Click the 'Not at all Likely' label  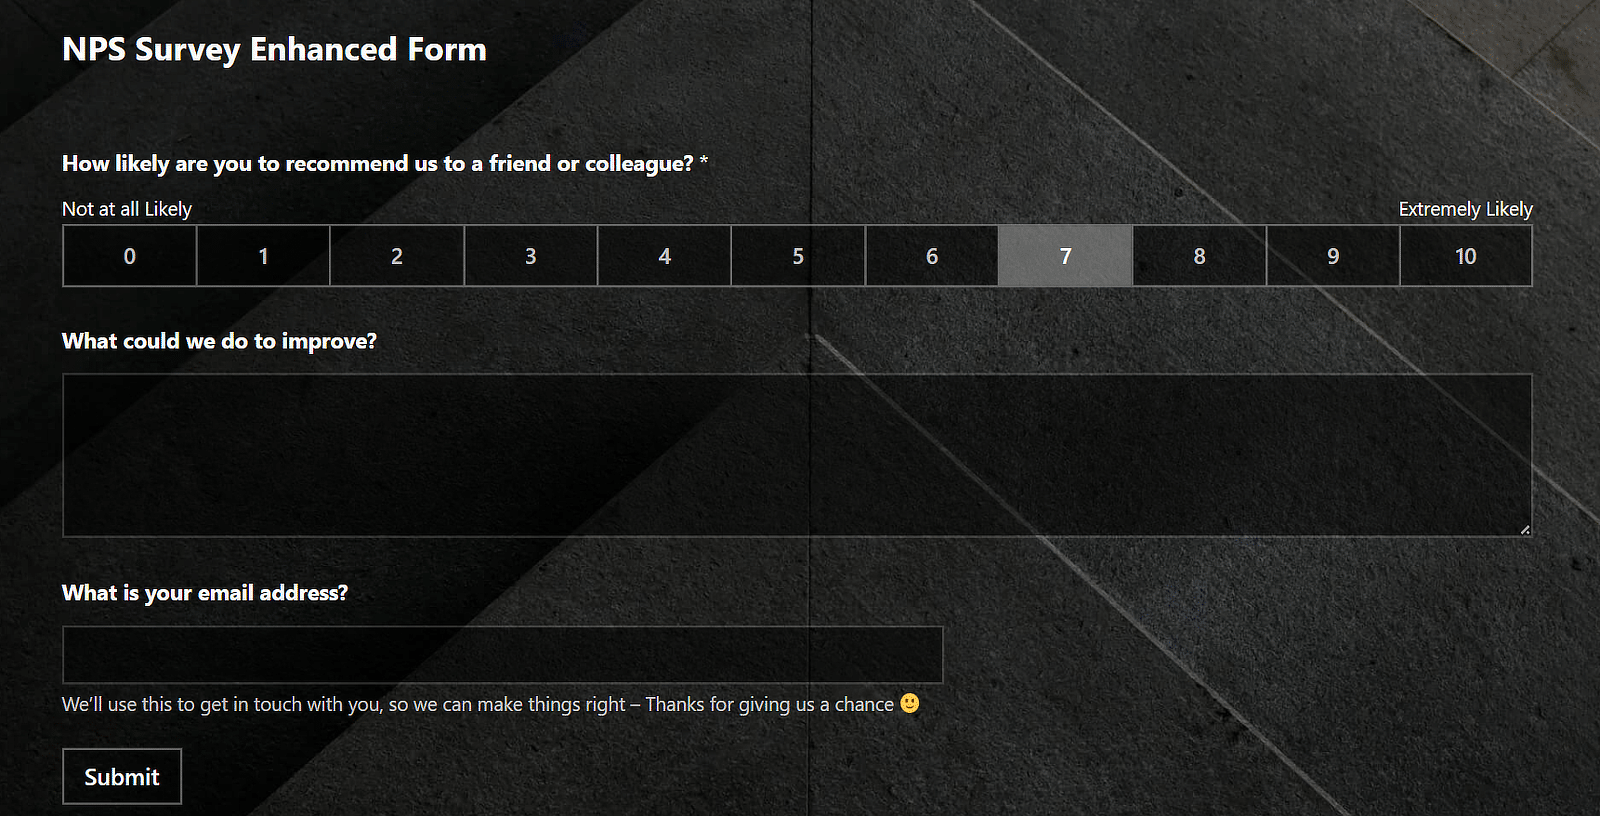(x=127, y=209)
